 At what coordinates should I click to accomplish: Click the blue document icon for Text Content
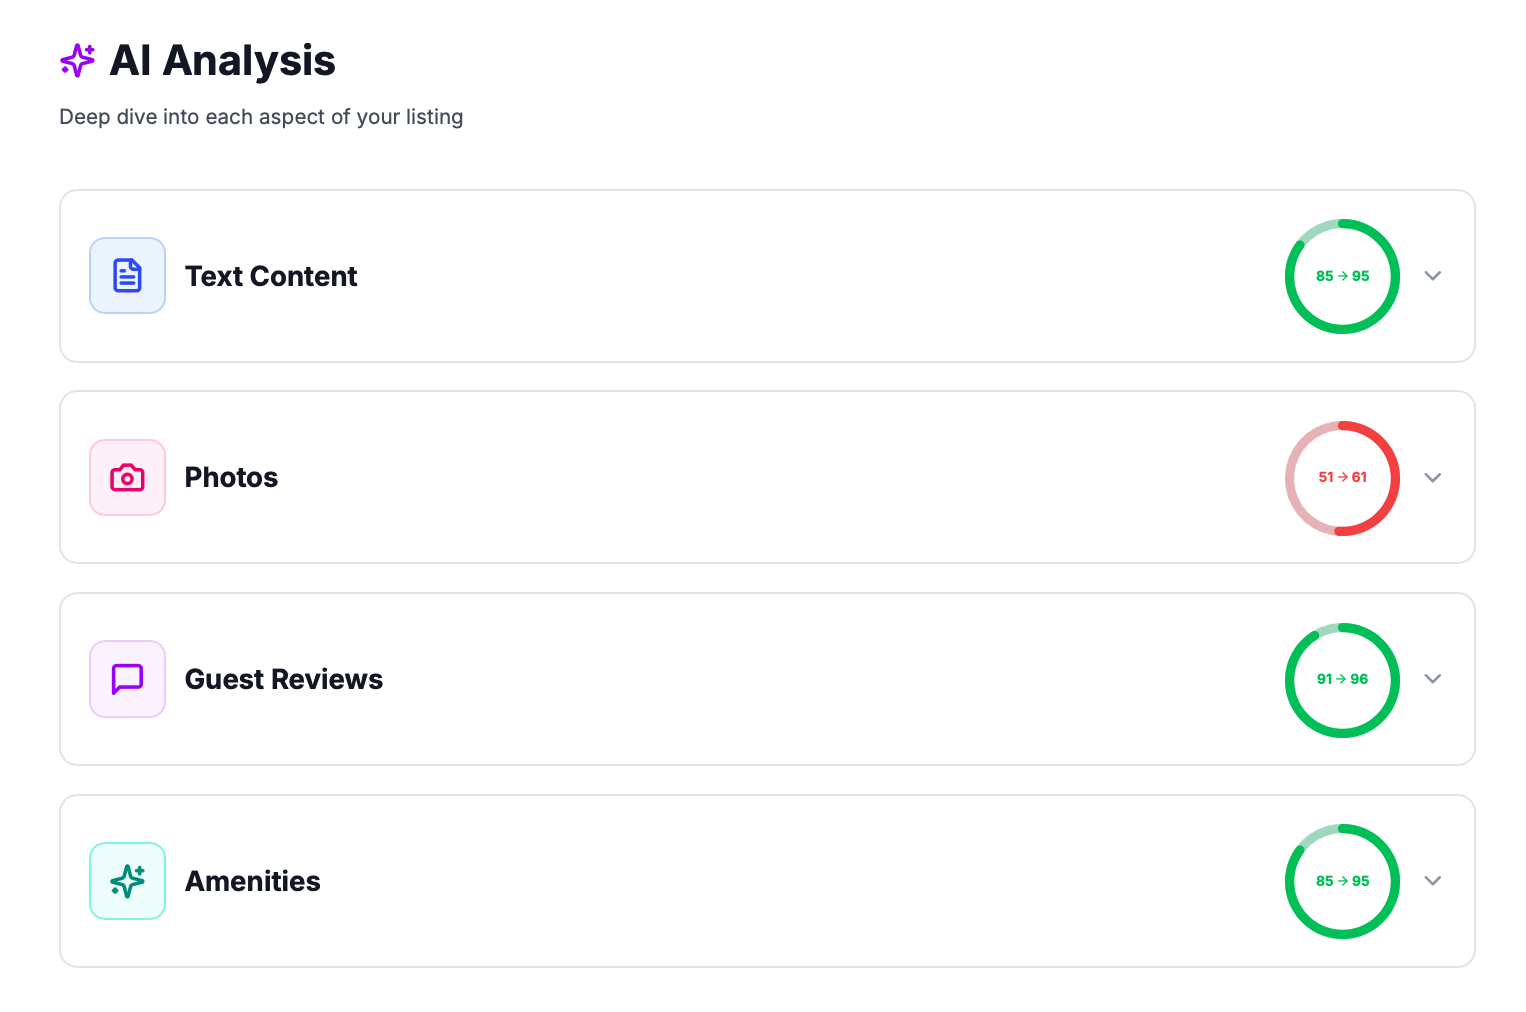point(127,276)
